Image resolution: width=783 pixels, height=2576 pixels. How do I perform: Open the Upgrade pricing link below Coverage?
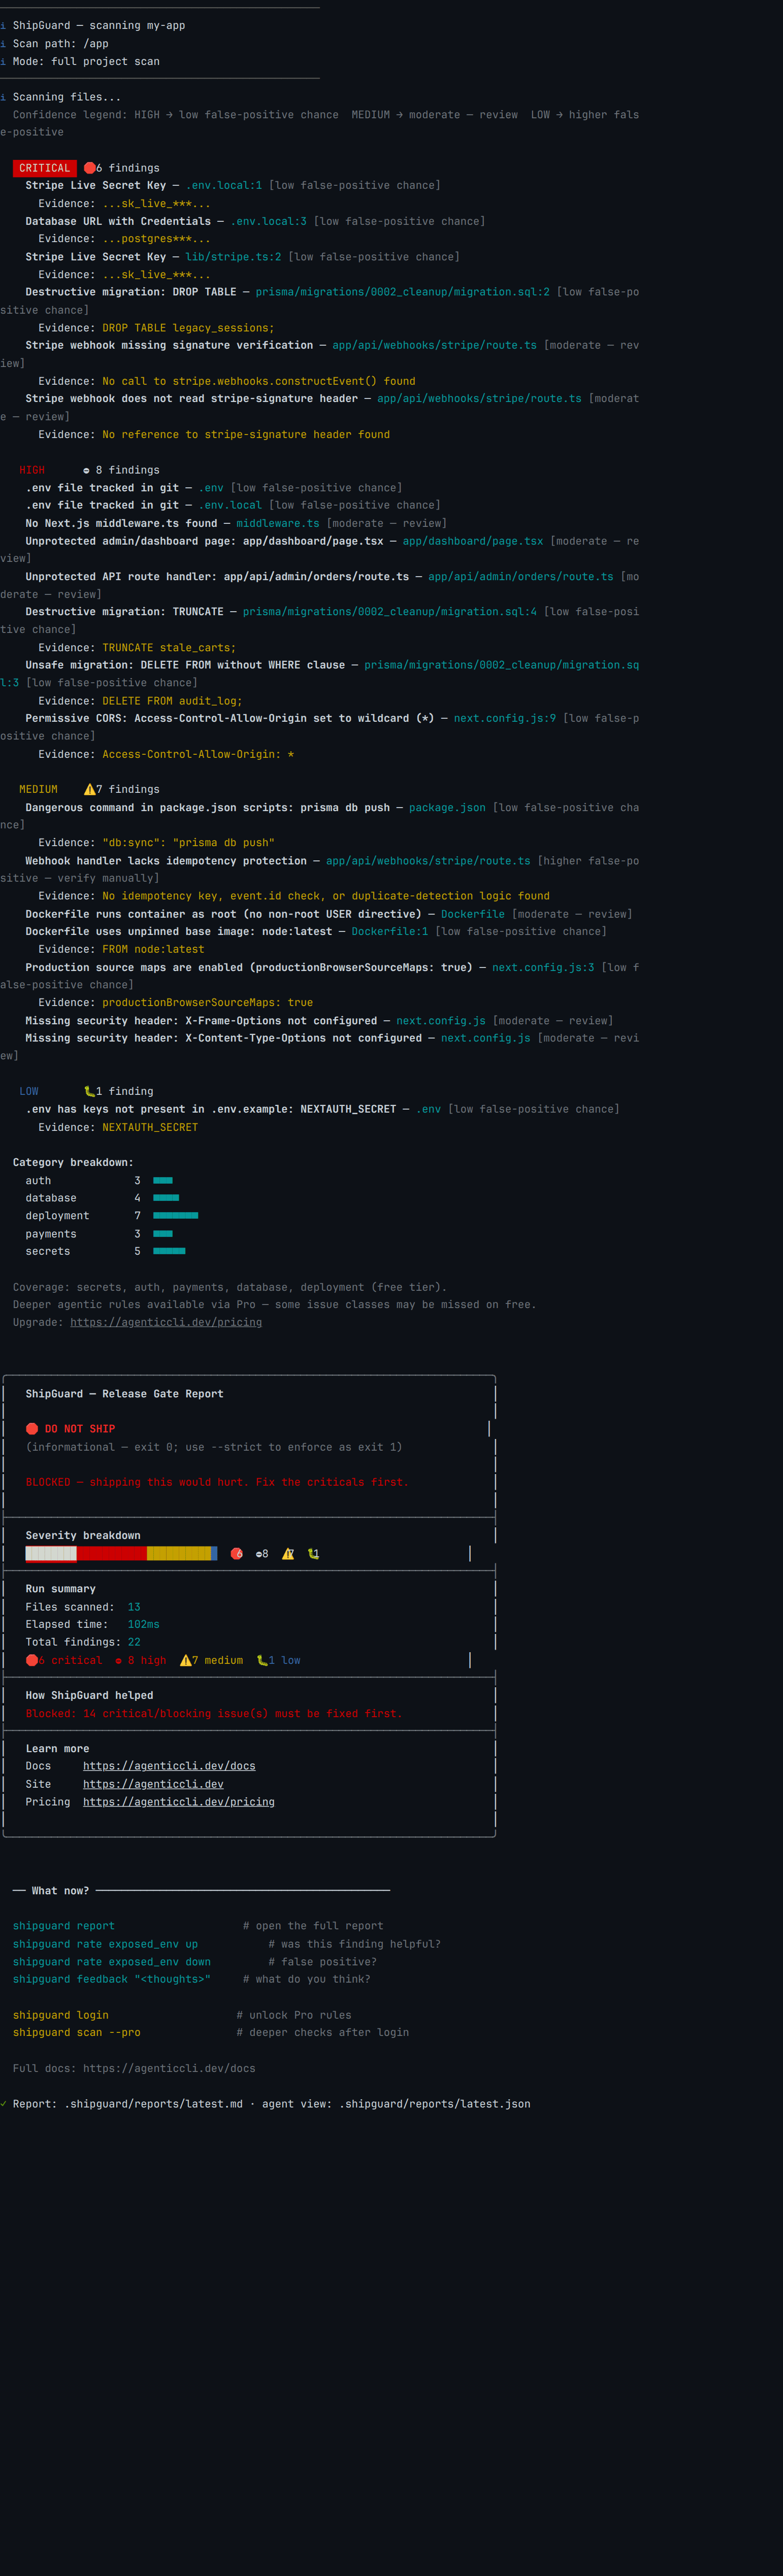coord(166,1322)
